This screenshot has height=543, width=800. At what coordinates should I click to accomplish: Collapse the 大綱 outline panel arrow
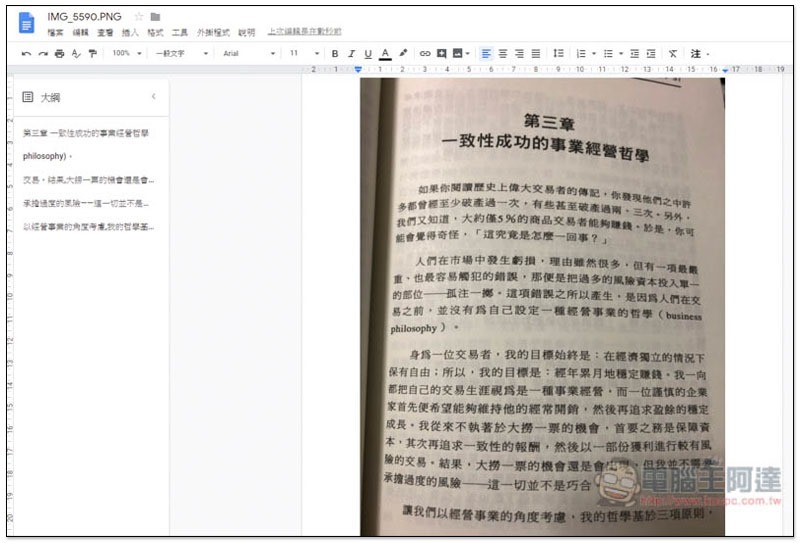[153, 97]
